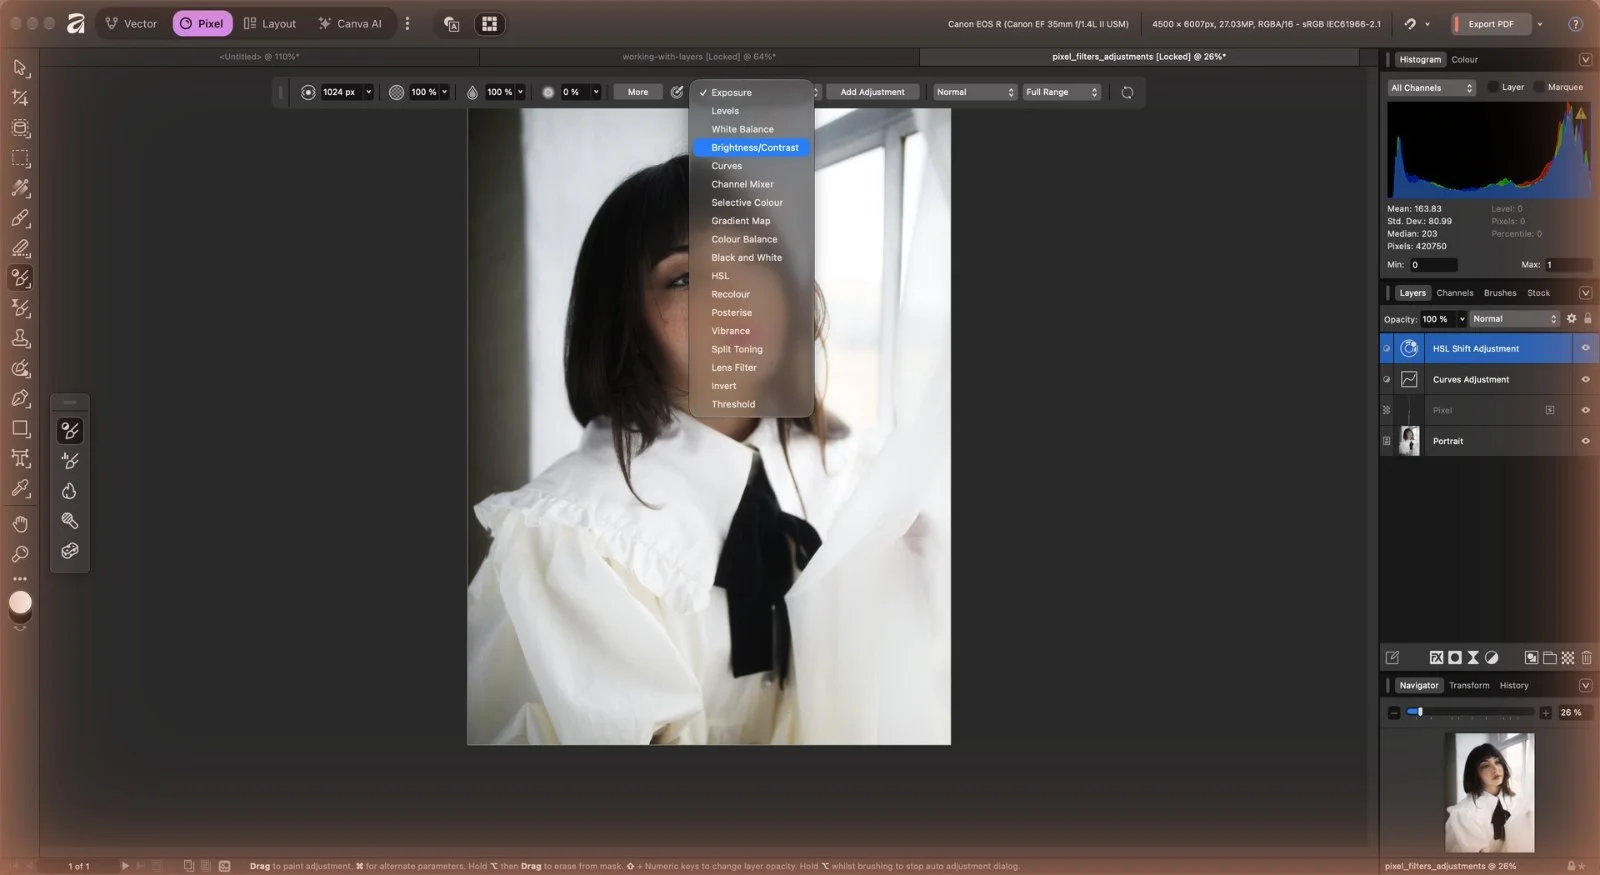The height and width of the screenshot is (875, 1600).
Task: Select the Hand view tool
Action: point(20,523)
